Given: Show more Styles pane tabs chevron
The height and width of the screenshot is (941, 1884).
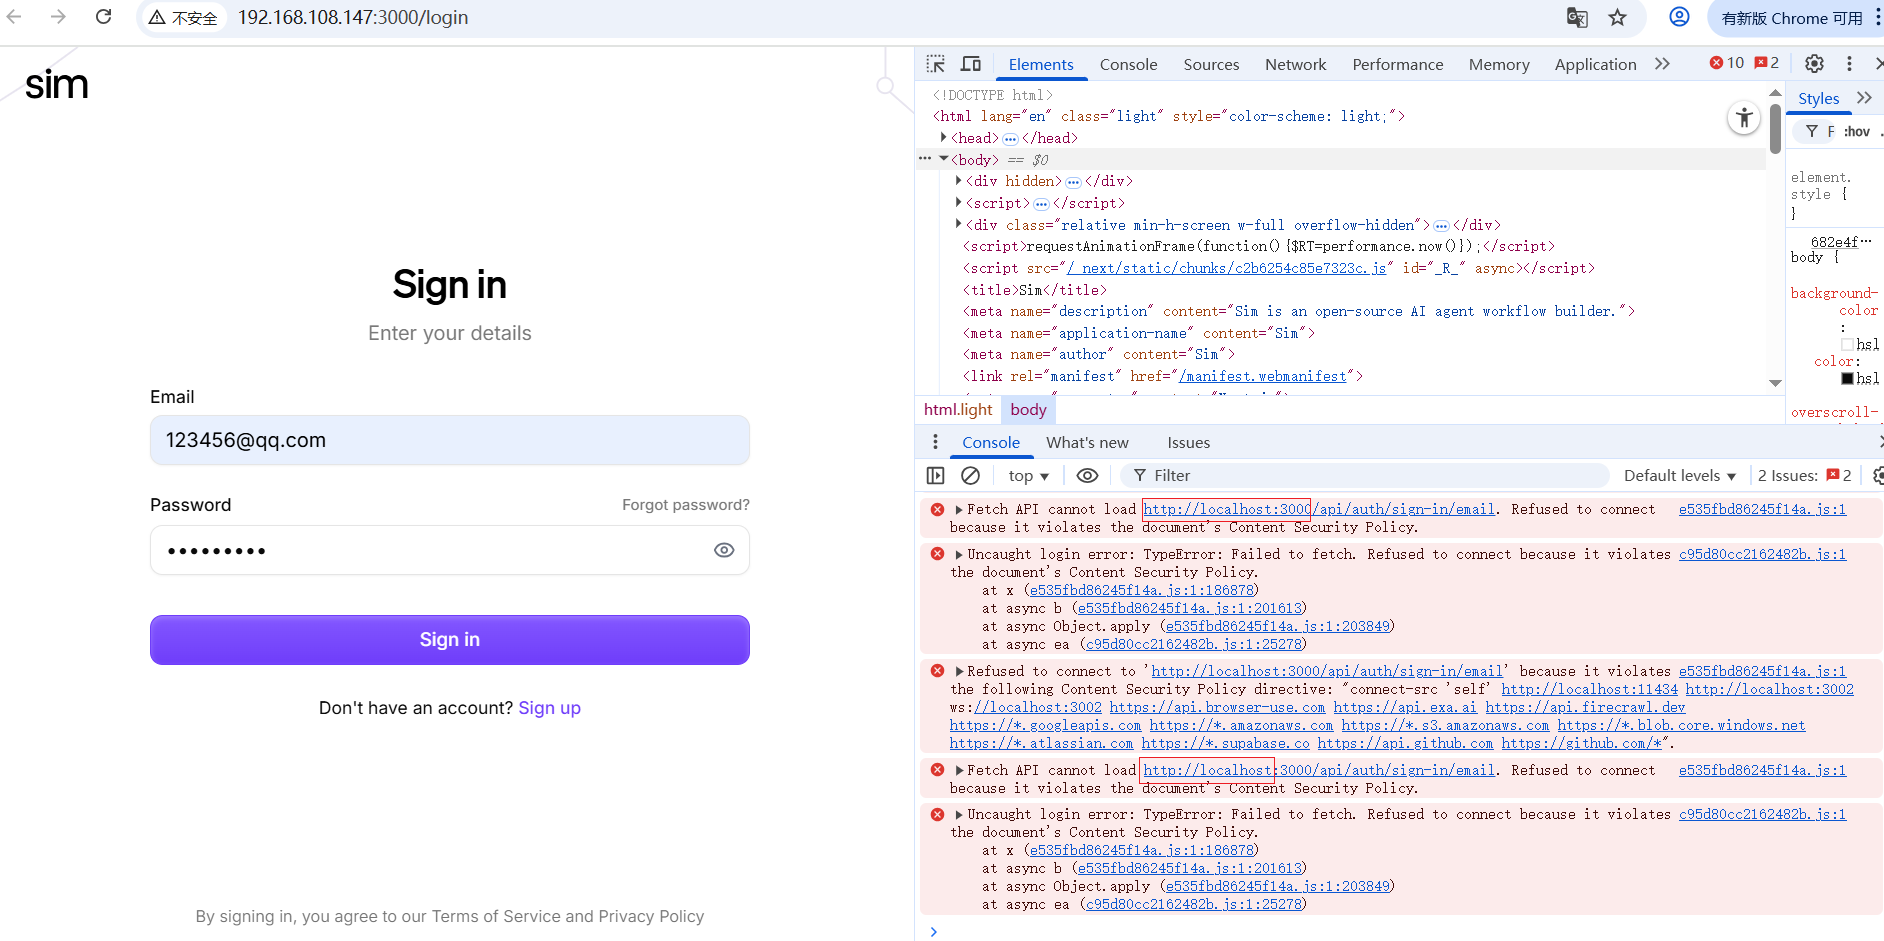Looking at the screenshot, I should click(1864, 98).
